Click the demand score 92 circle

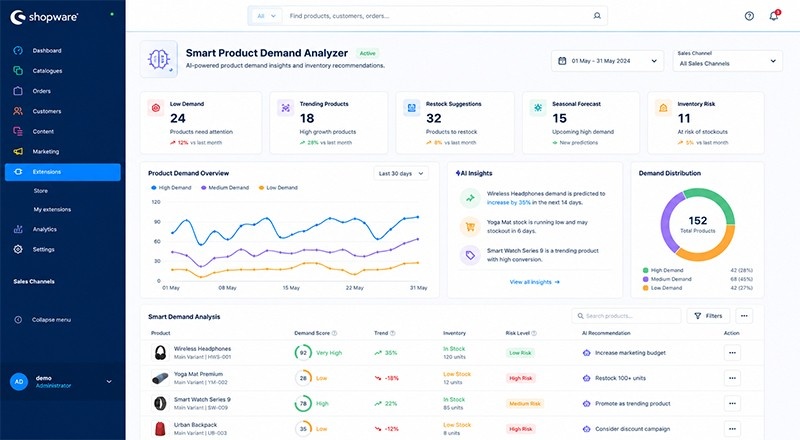pyautogui.click(x=303, y=353)
